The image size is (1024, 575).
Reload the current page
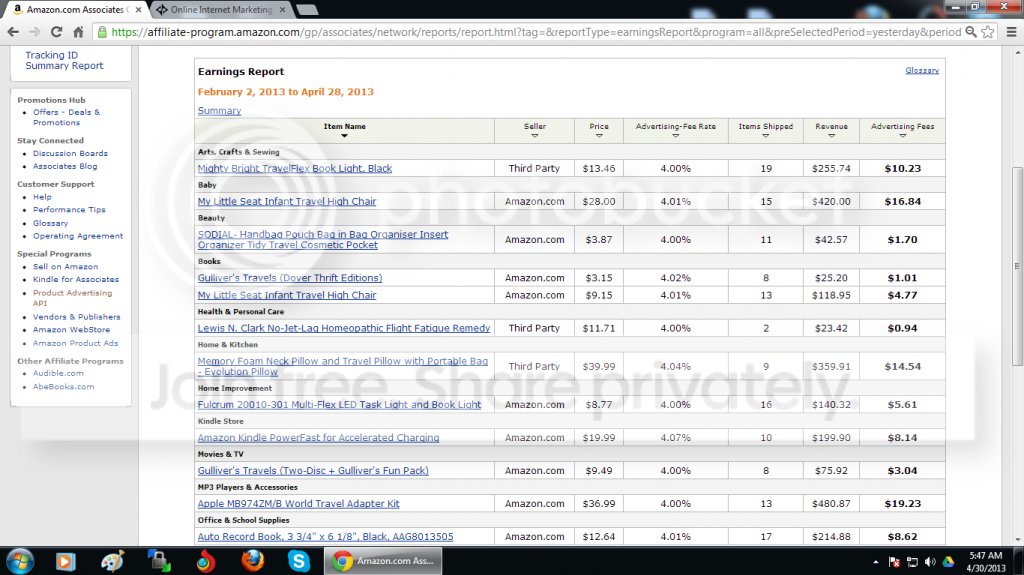coord(56,31)
